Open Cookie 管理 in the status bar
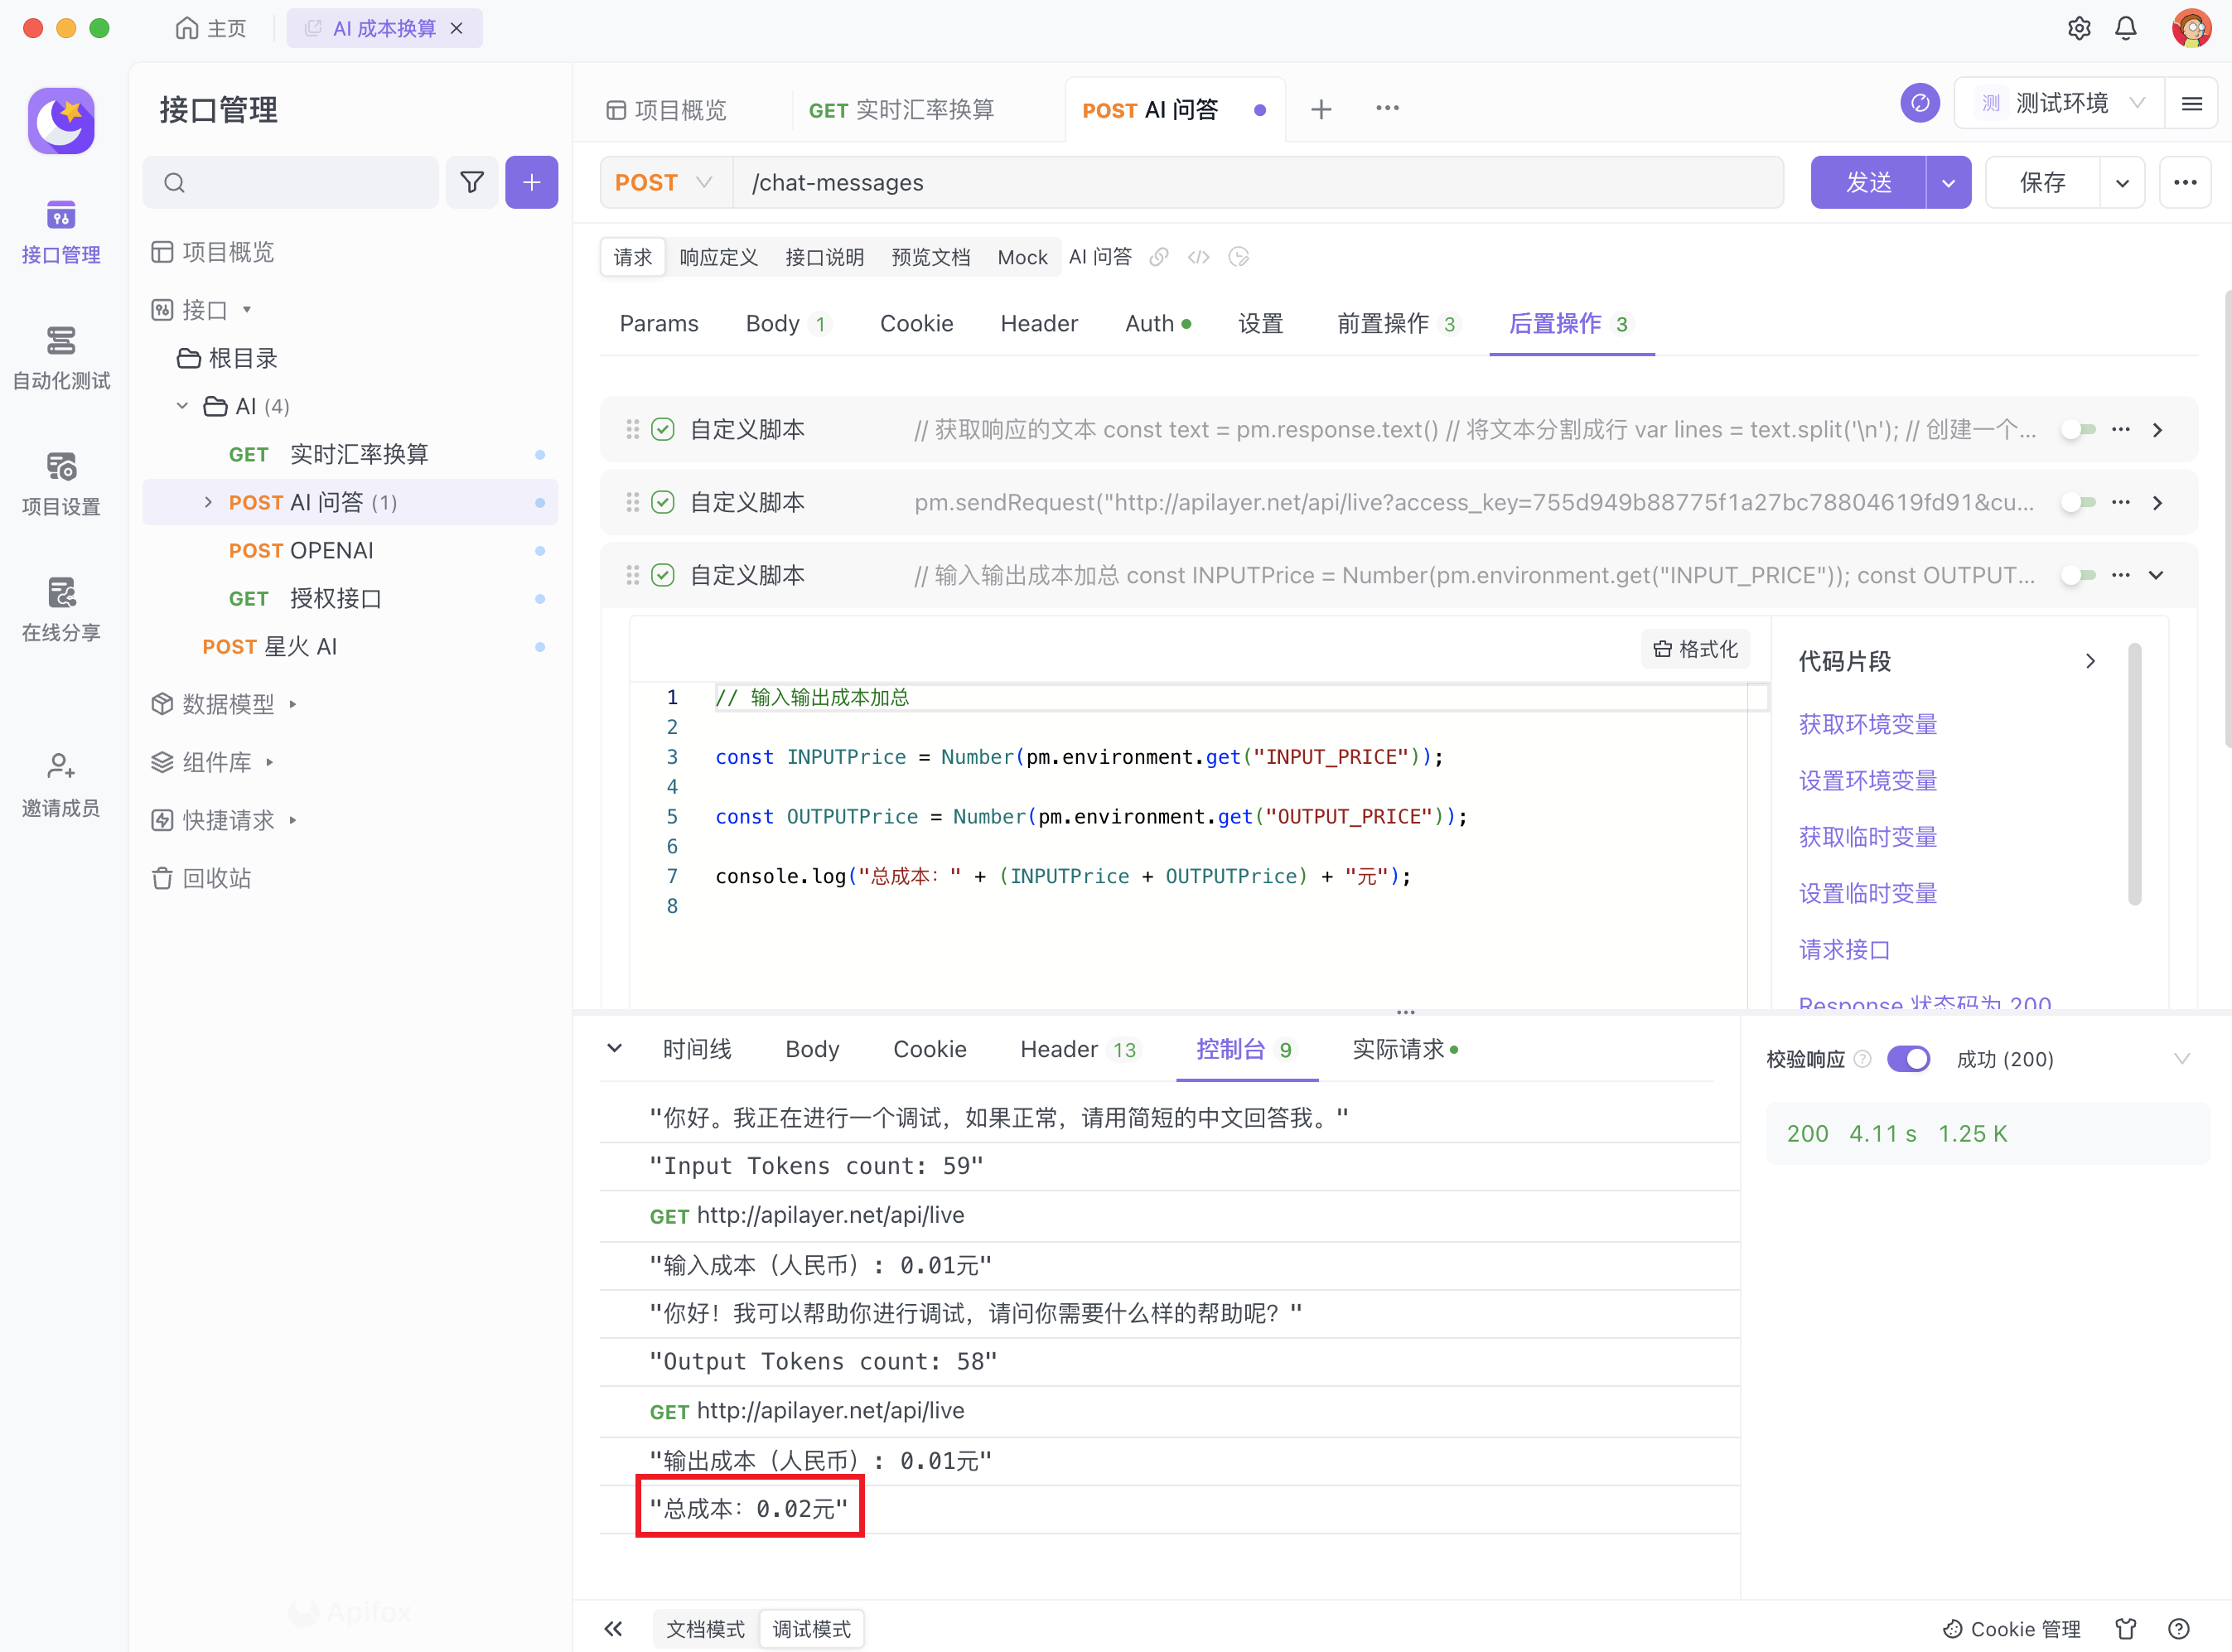 (x=2011, y=1628)
